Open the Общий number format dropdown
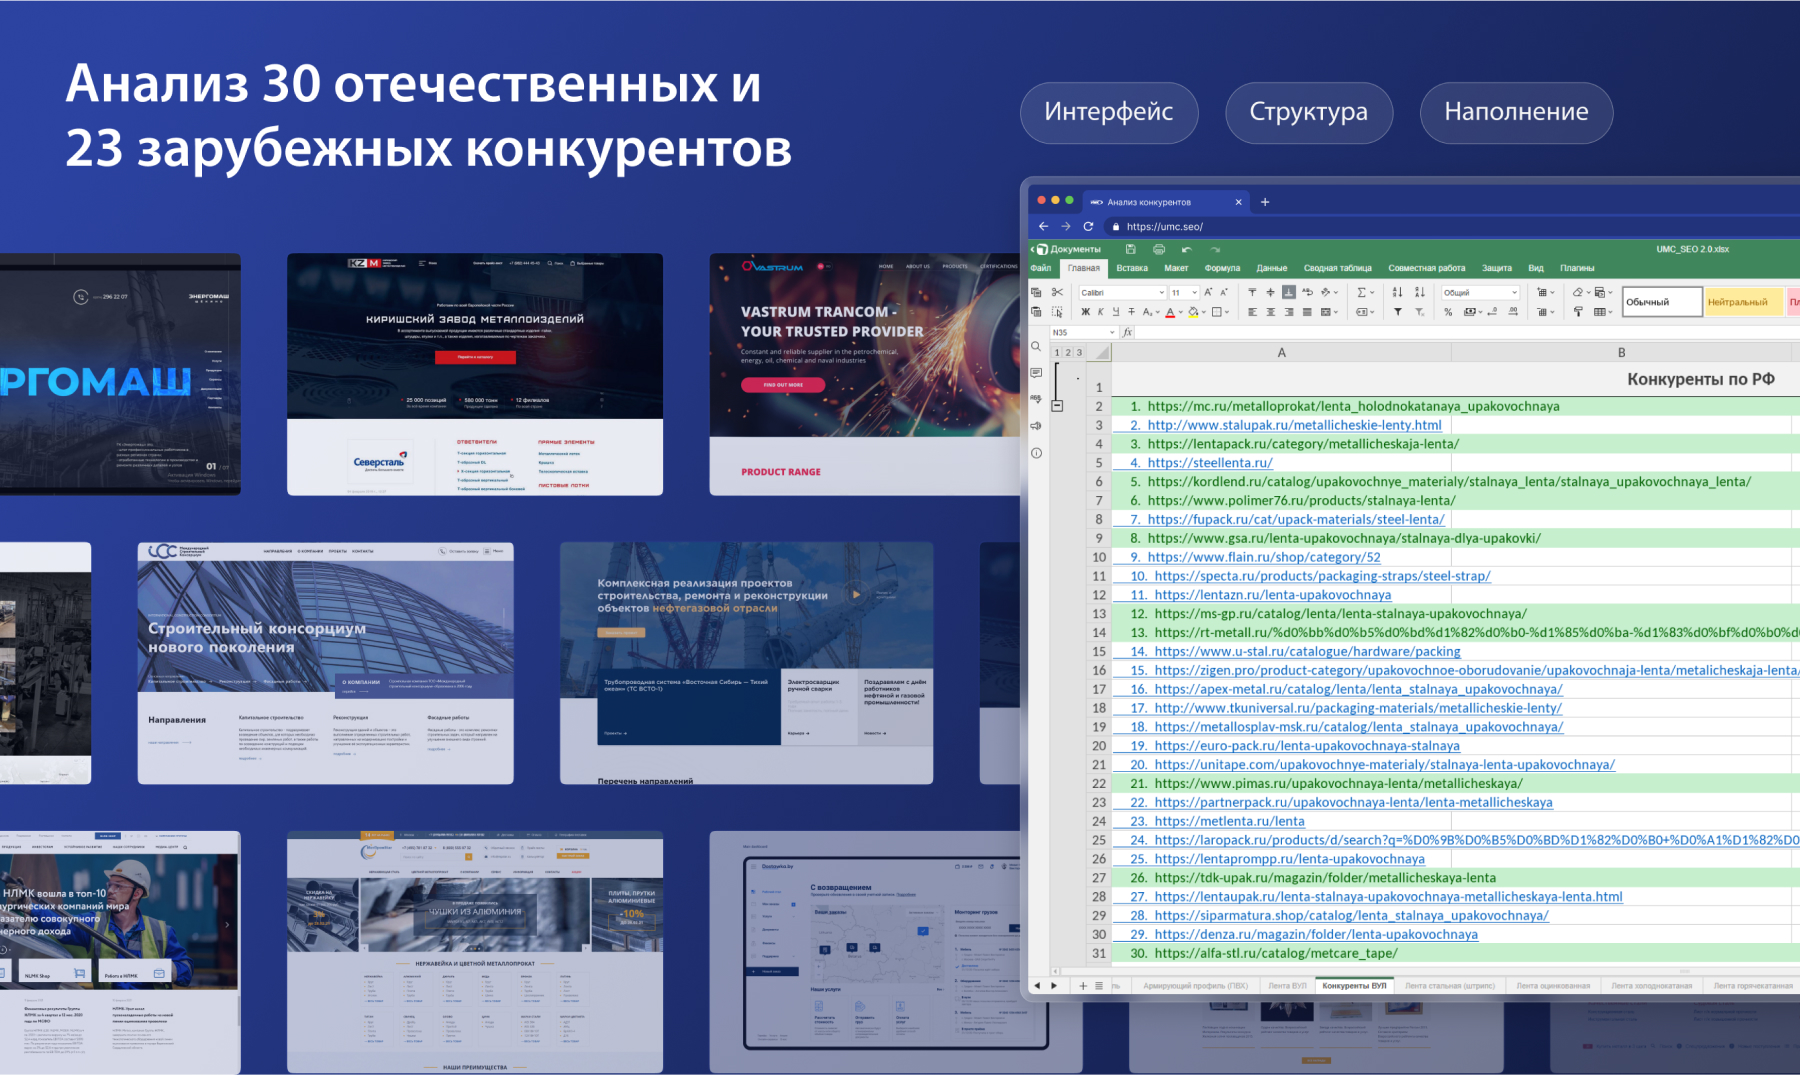The width and height of the screenshot is (1800, 1075). point(1515,293)
